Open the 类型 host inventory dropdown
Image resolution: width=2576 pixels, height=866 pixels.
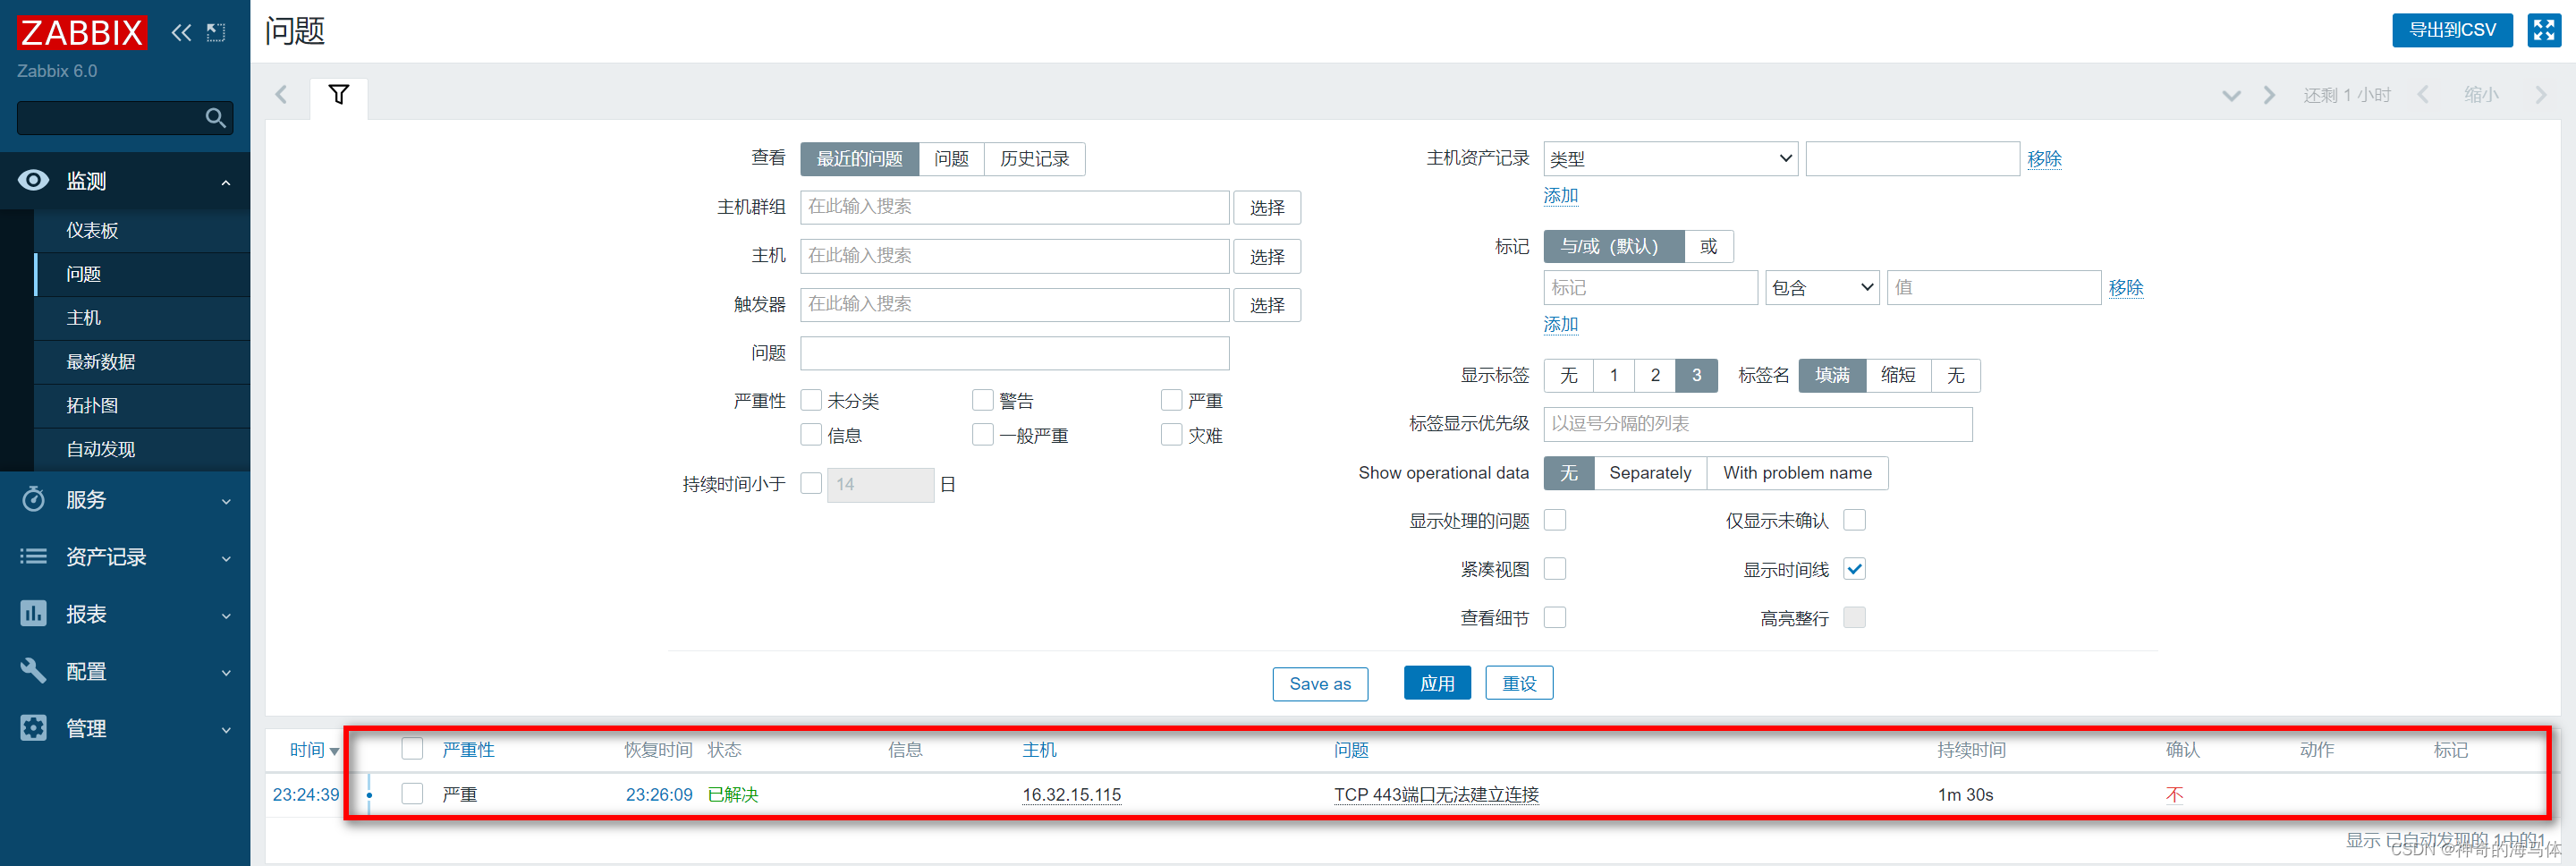pyautogui.click(x=1669, y=158)
